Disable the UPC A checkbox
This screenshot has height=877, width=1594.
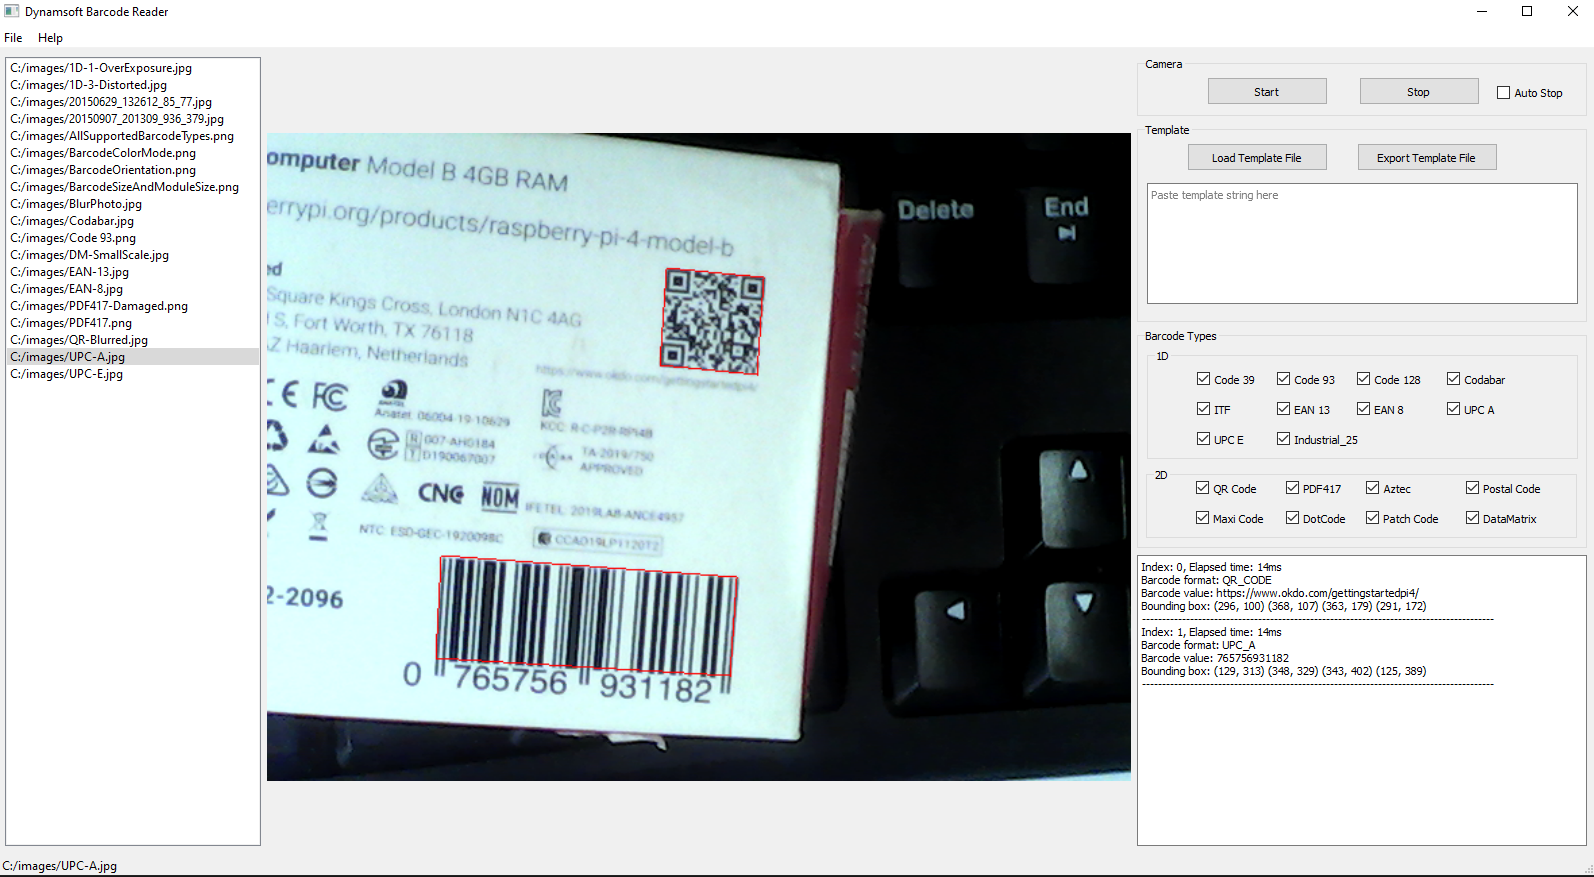point(1454,409)
